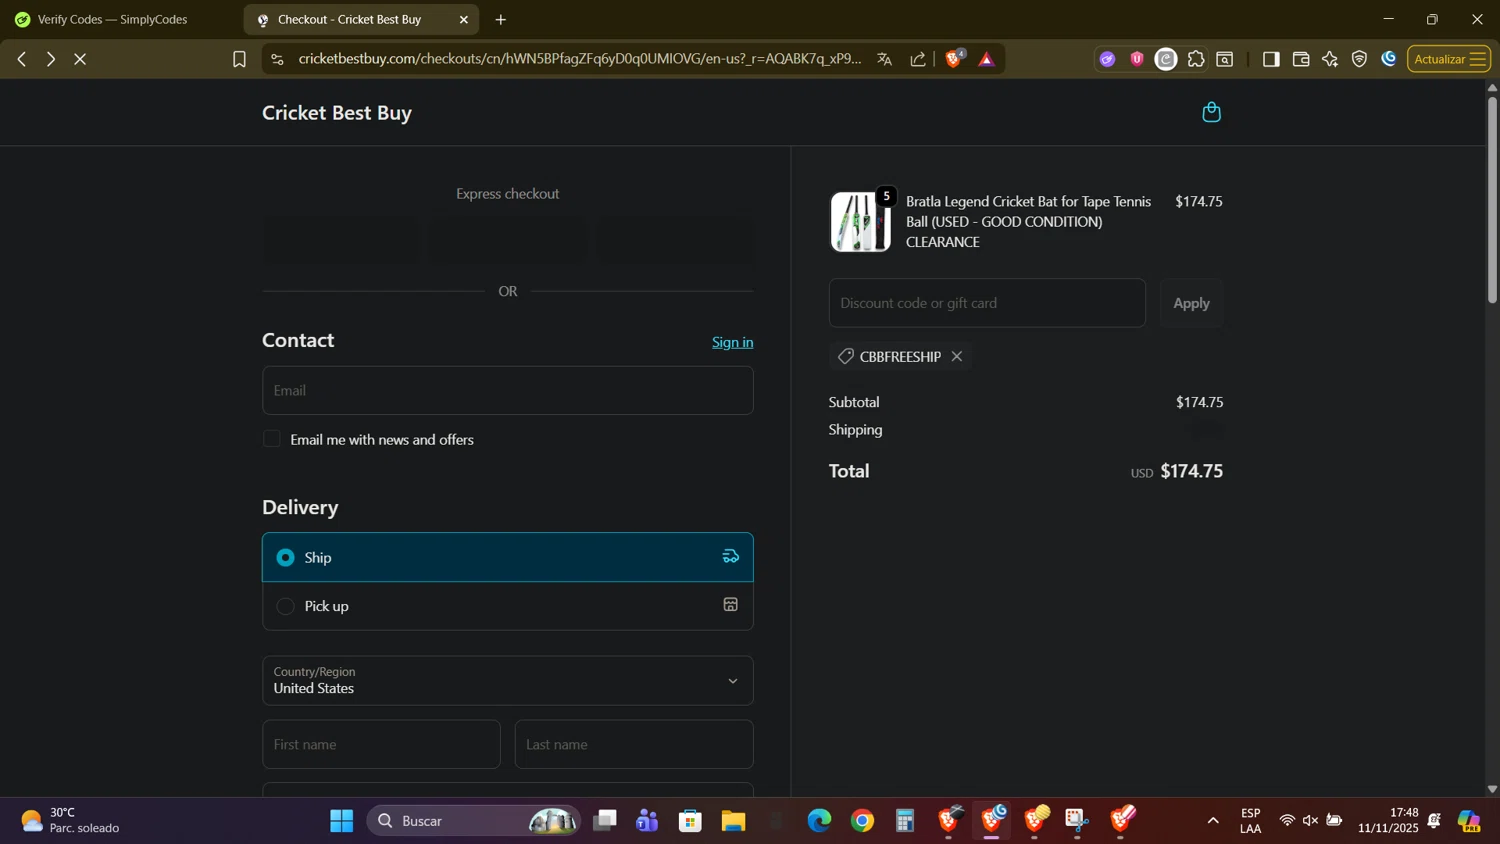Open File Explorer from taskbar

coord(734,821)
